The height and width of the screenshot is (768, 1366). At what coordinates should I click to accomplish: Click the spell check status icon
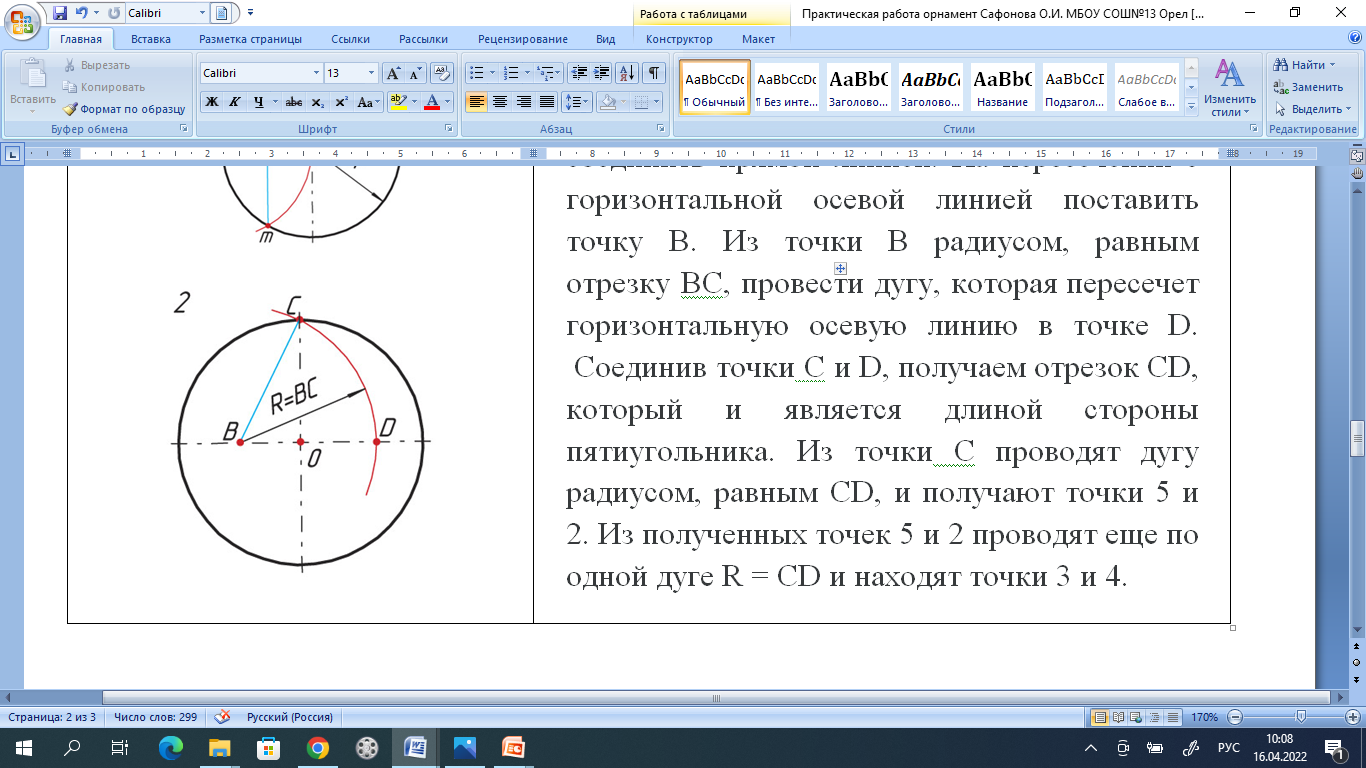[x=222, y=717]
